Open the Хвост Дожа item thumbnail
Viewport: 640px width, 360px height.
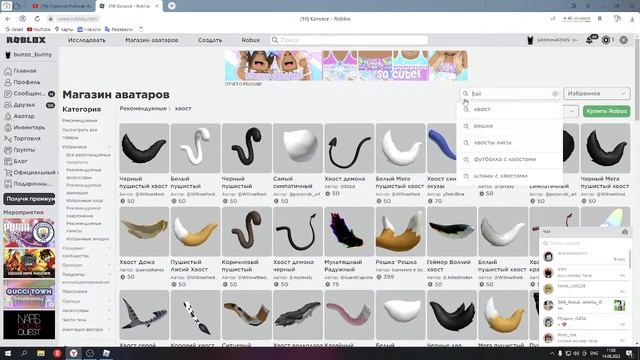[144, 231]
